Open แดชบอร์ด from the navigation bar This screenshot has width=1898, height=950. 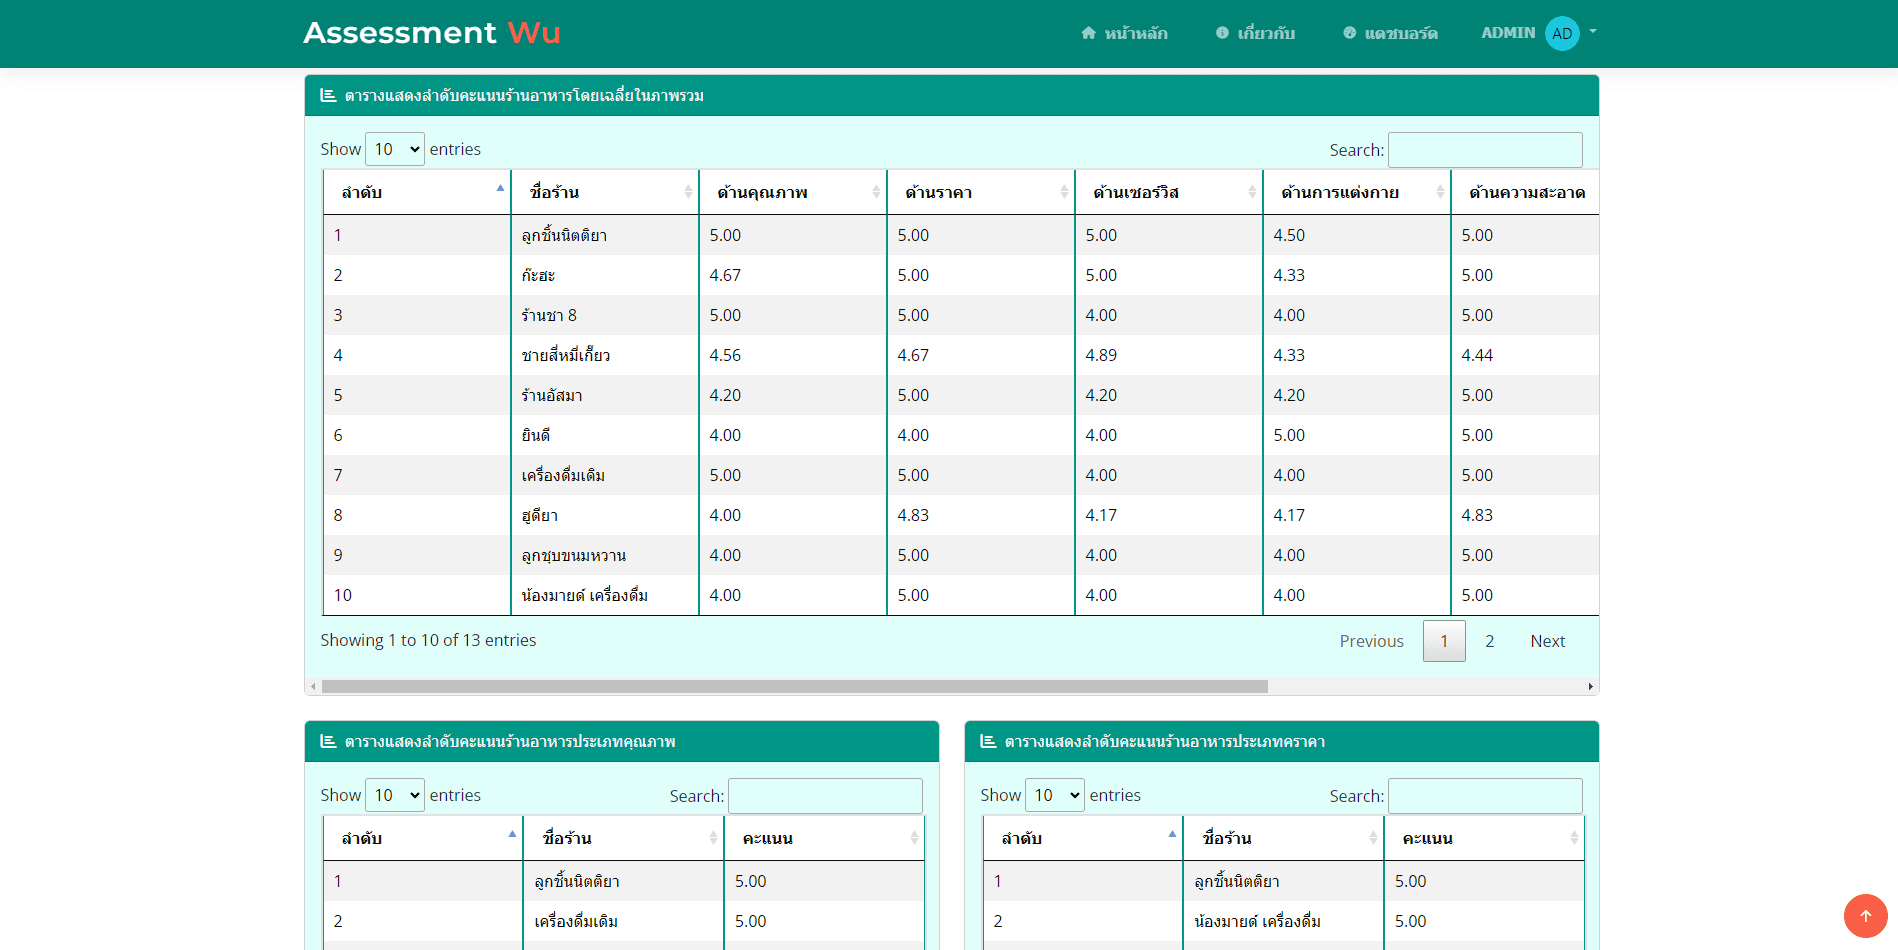(x=1390, y=33)
